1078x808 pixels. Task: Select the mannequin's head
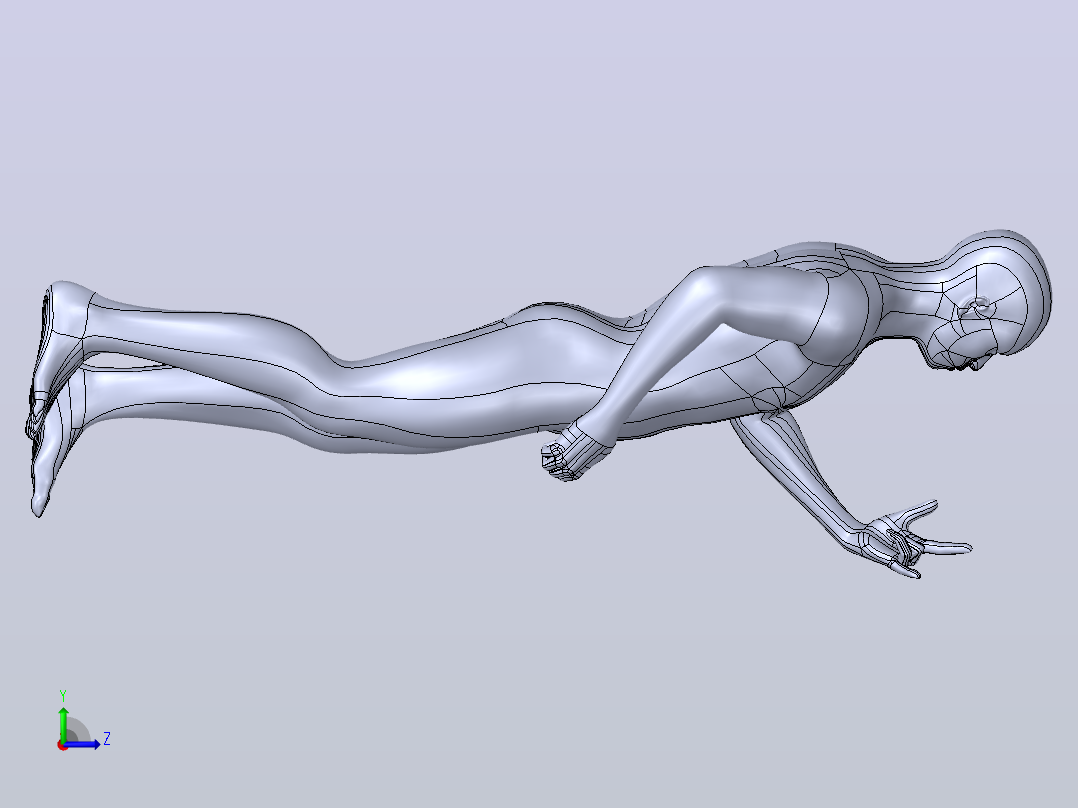[x=990, y=299]
